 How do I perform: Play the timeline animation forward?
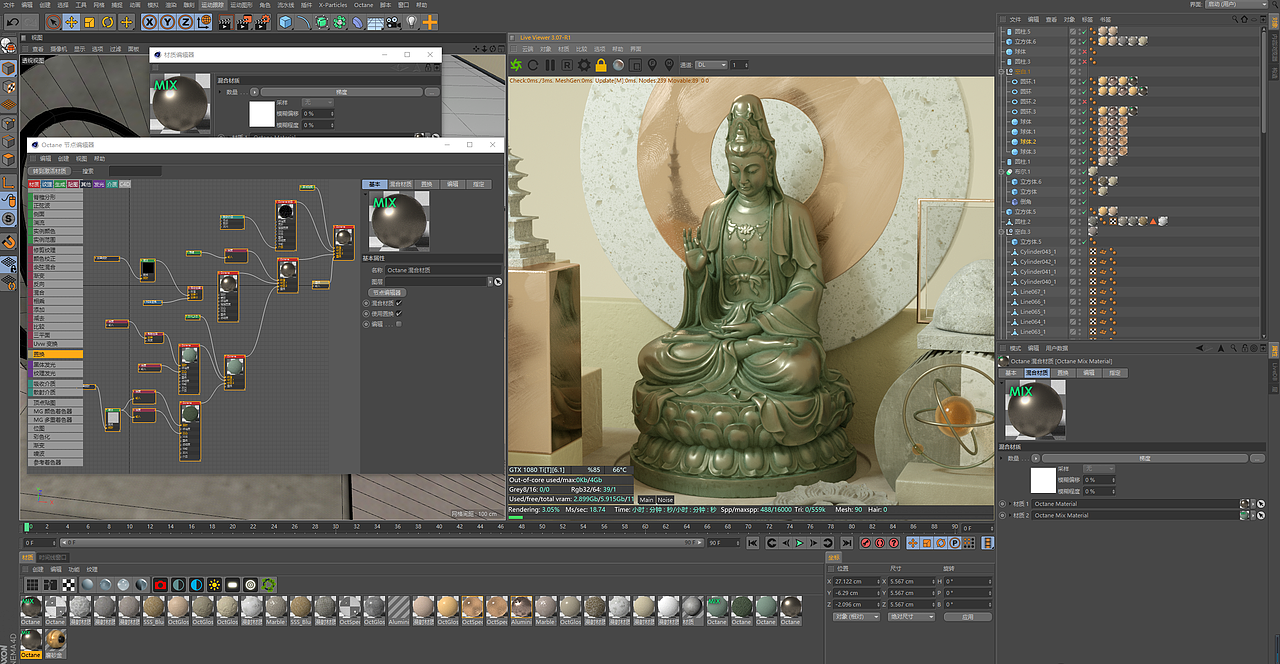pyautogui.click(x=800, y=543)
